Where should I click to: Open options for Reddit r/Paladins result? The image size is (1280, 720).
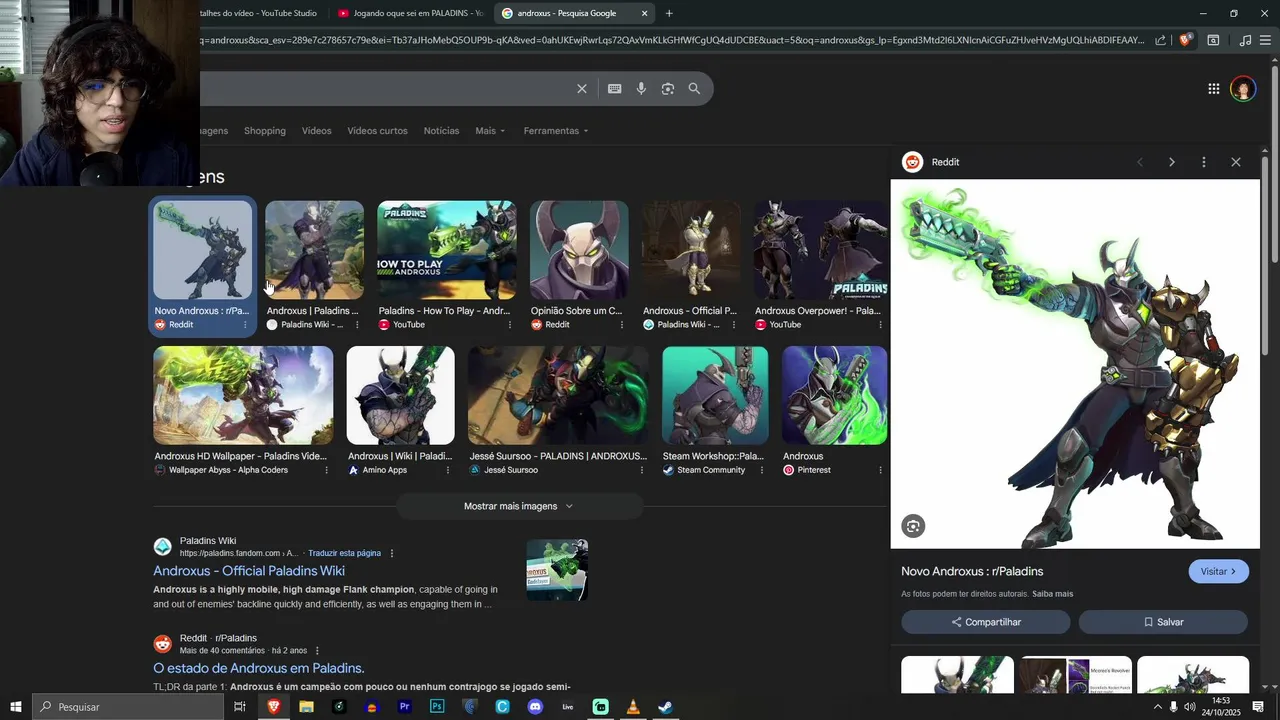pyautogui.click(x=317, y=651)
